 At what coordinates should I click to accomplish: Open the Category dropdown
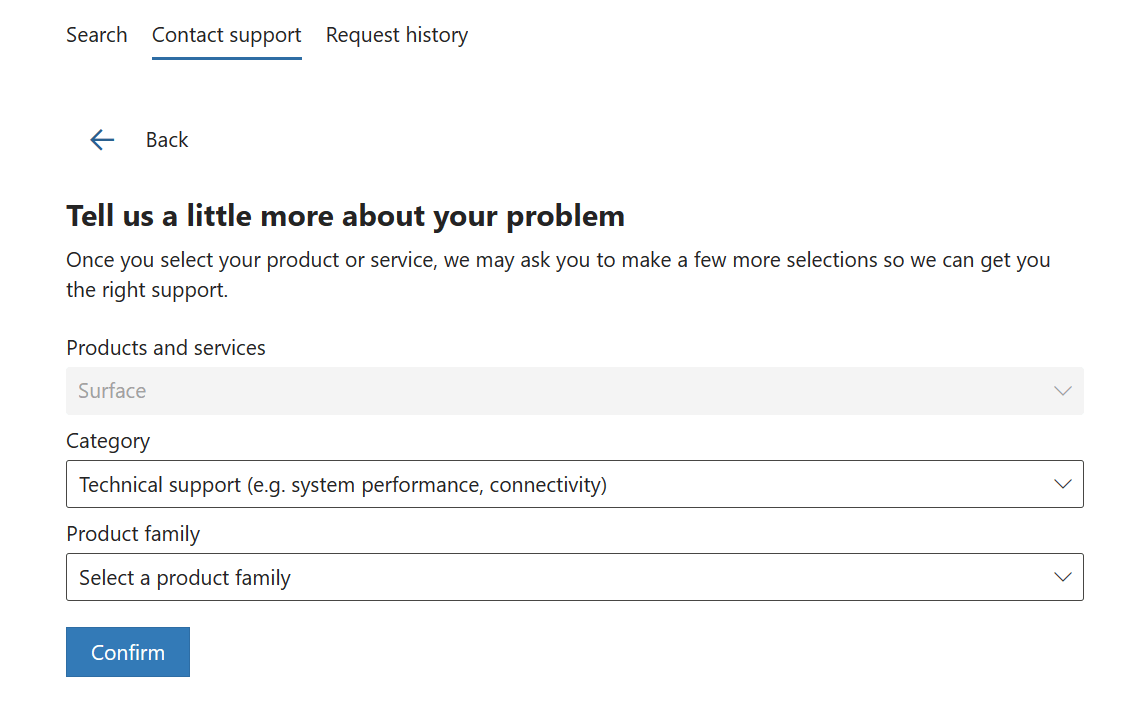pos(574,484)
